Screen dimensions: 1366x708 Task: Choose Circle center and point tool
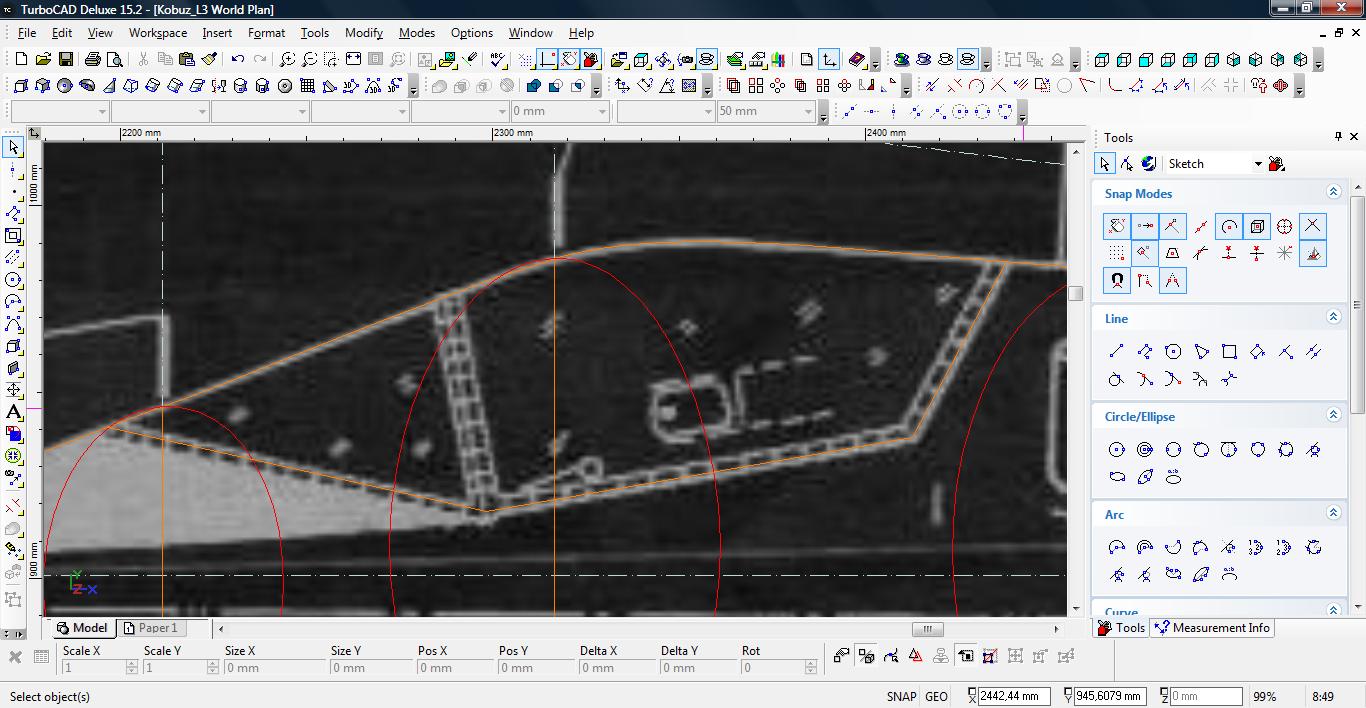[x=1117, y=449]
